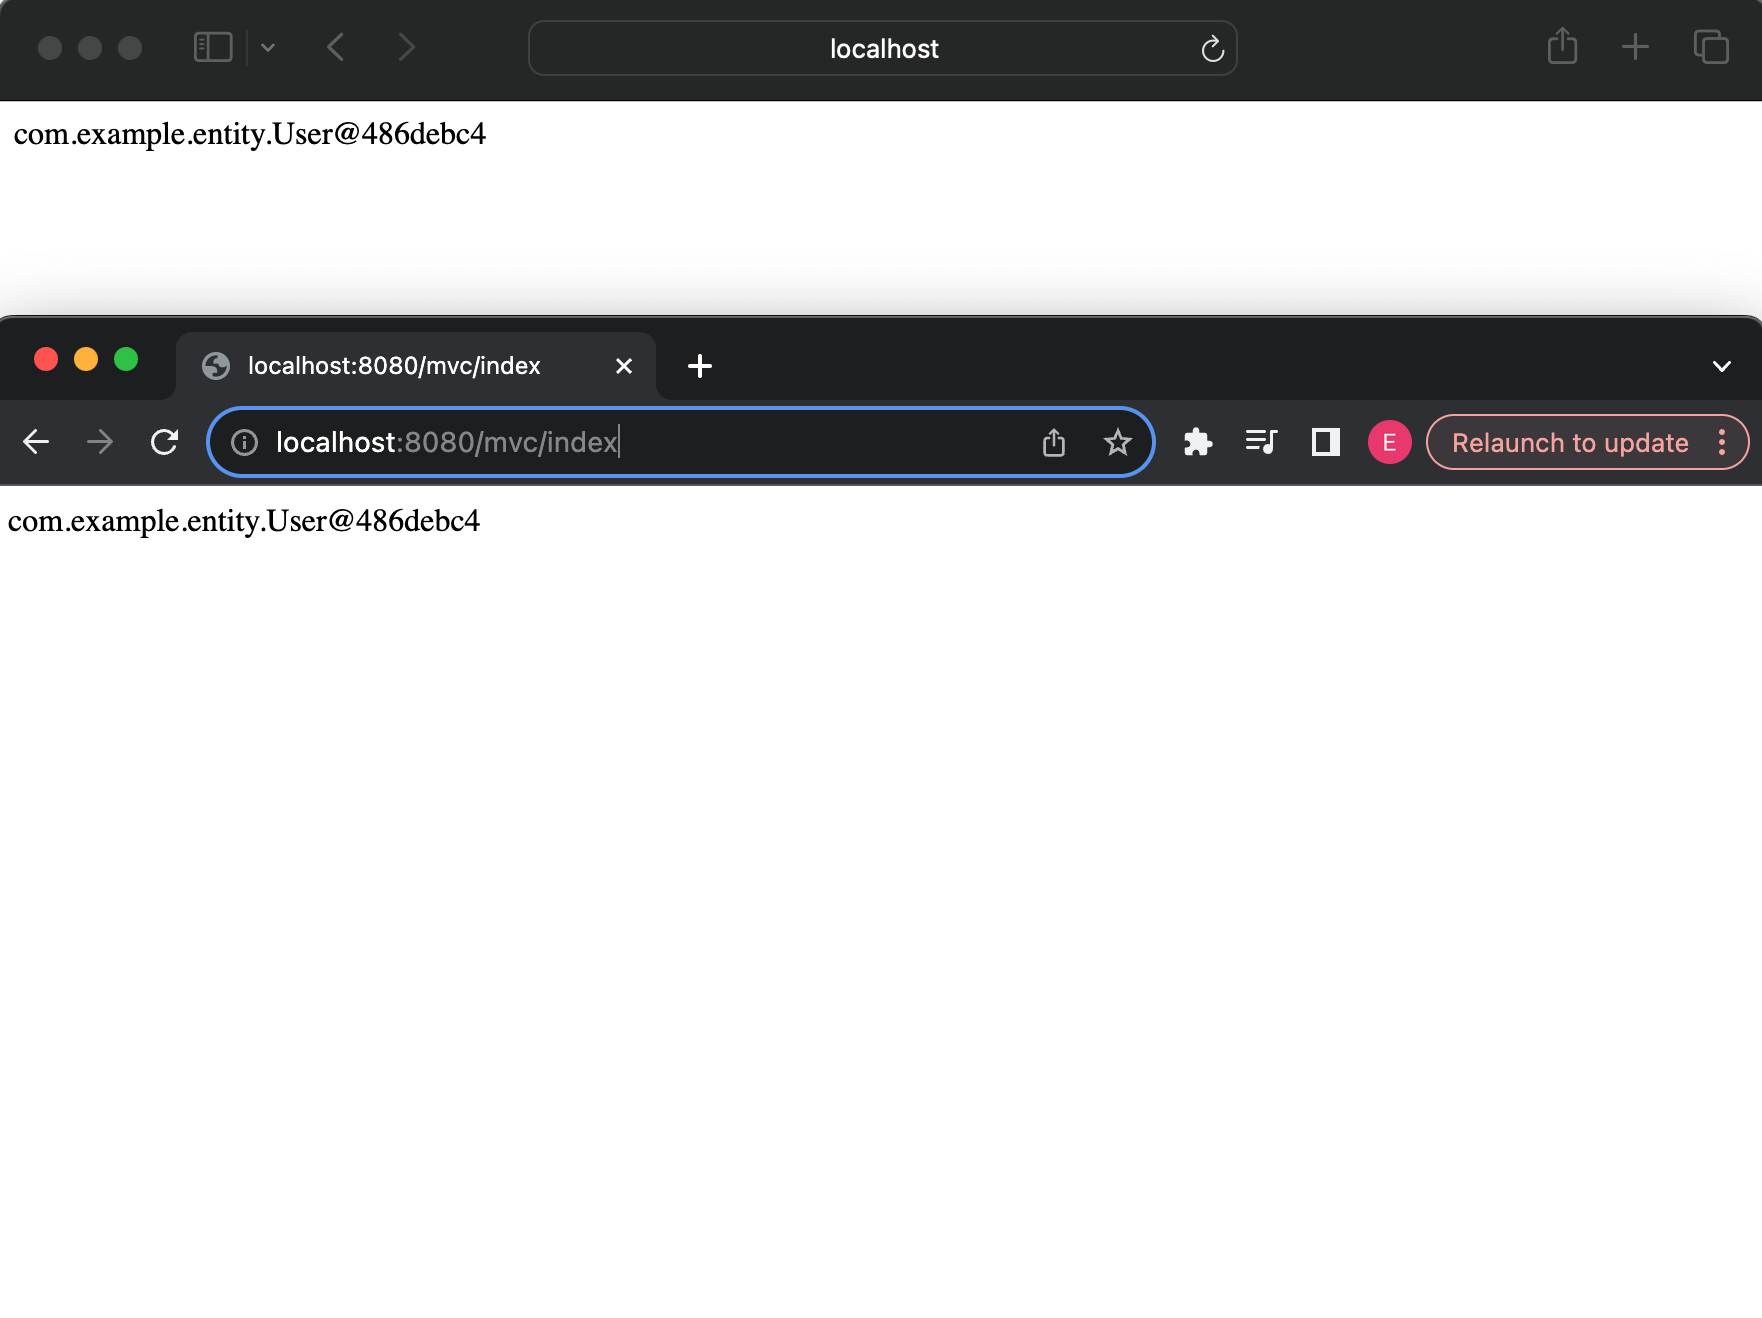Image resolution: width=1762 pixels, height=1318 pixels.
Task: Reload the localhost page in Safari
Action: point(1211,48)
